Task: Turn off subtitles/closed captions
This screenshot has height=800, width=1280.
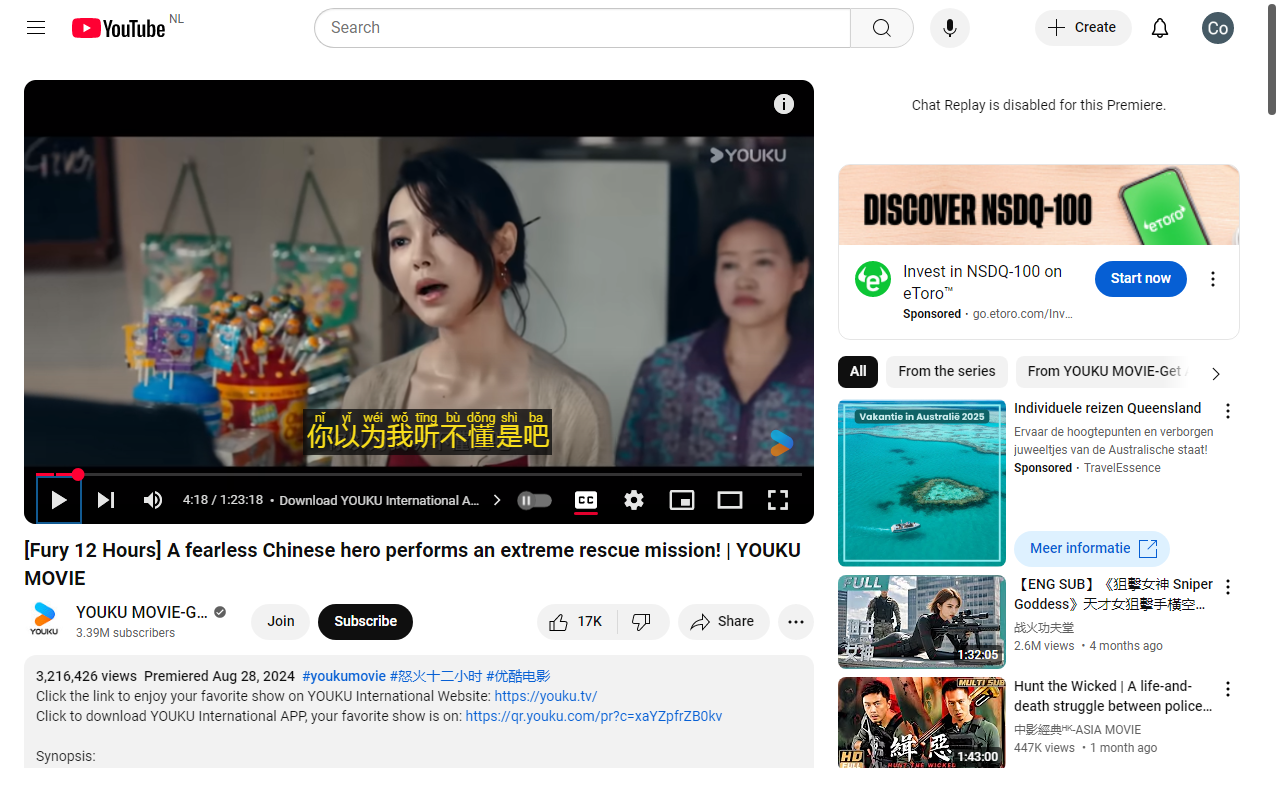Action: coord(586,500)
